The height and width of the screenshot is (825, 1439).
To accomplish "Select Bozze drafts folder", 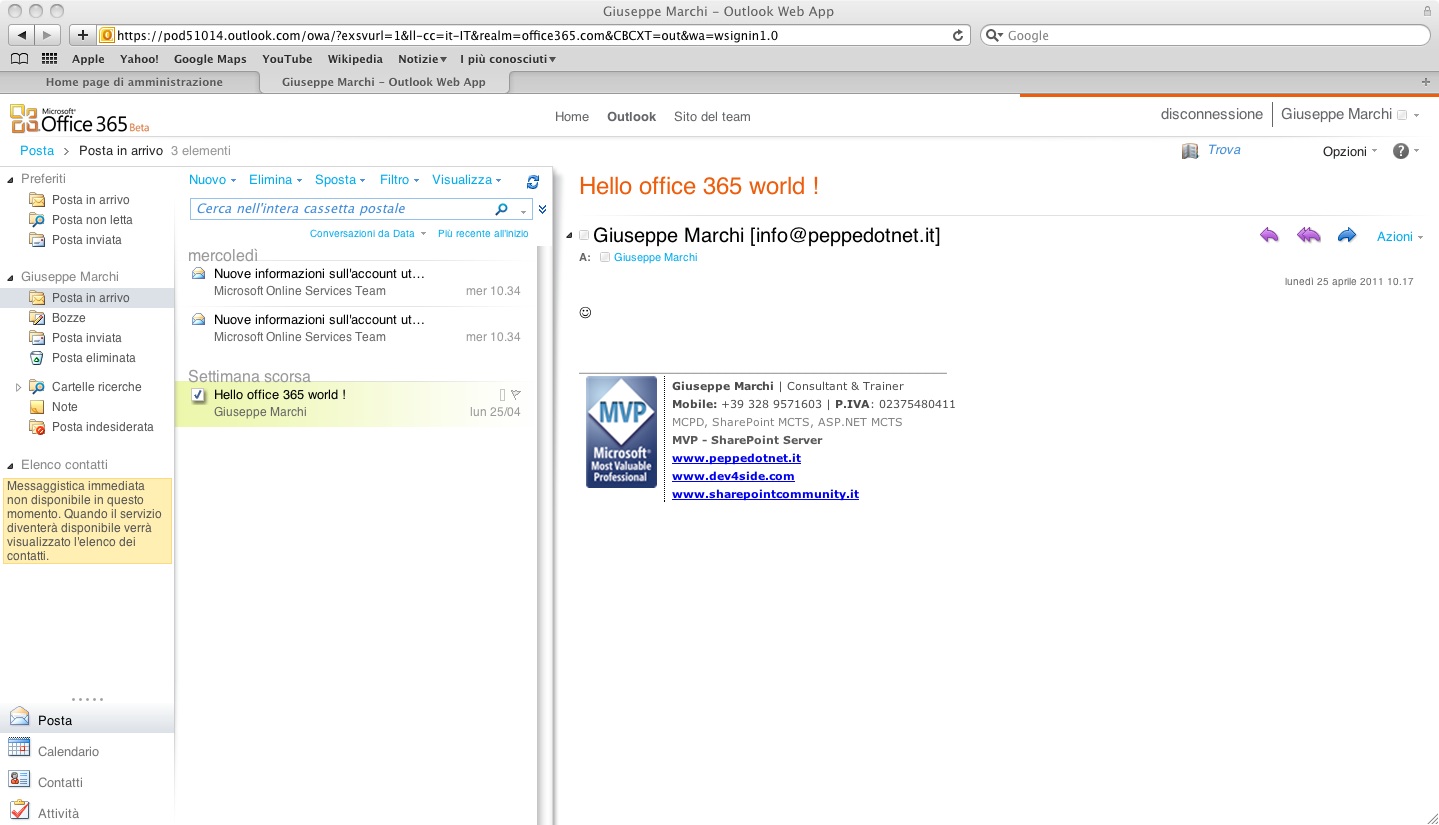I will click(69, 318).
